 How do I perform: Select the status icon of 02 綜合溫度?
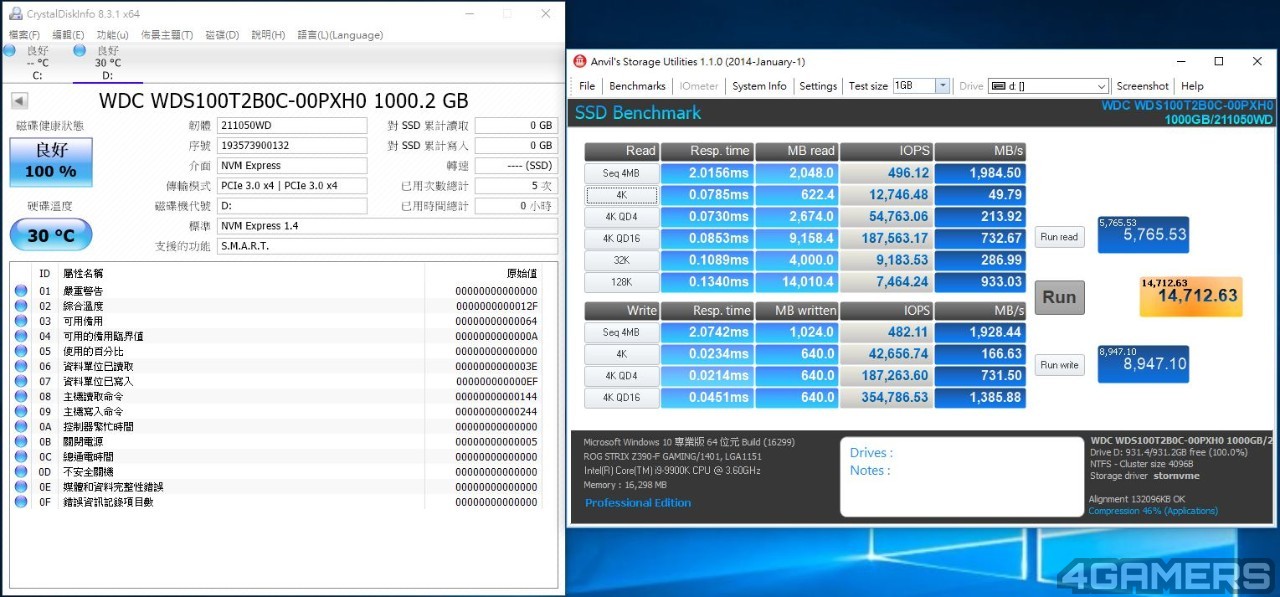pyautogui.click(x=21, y=306)
